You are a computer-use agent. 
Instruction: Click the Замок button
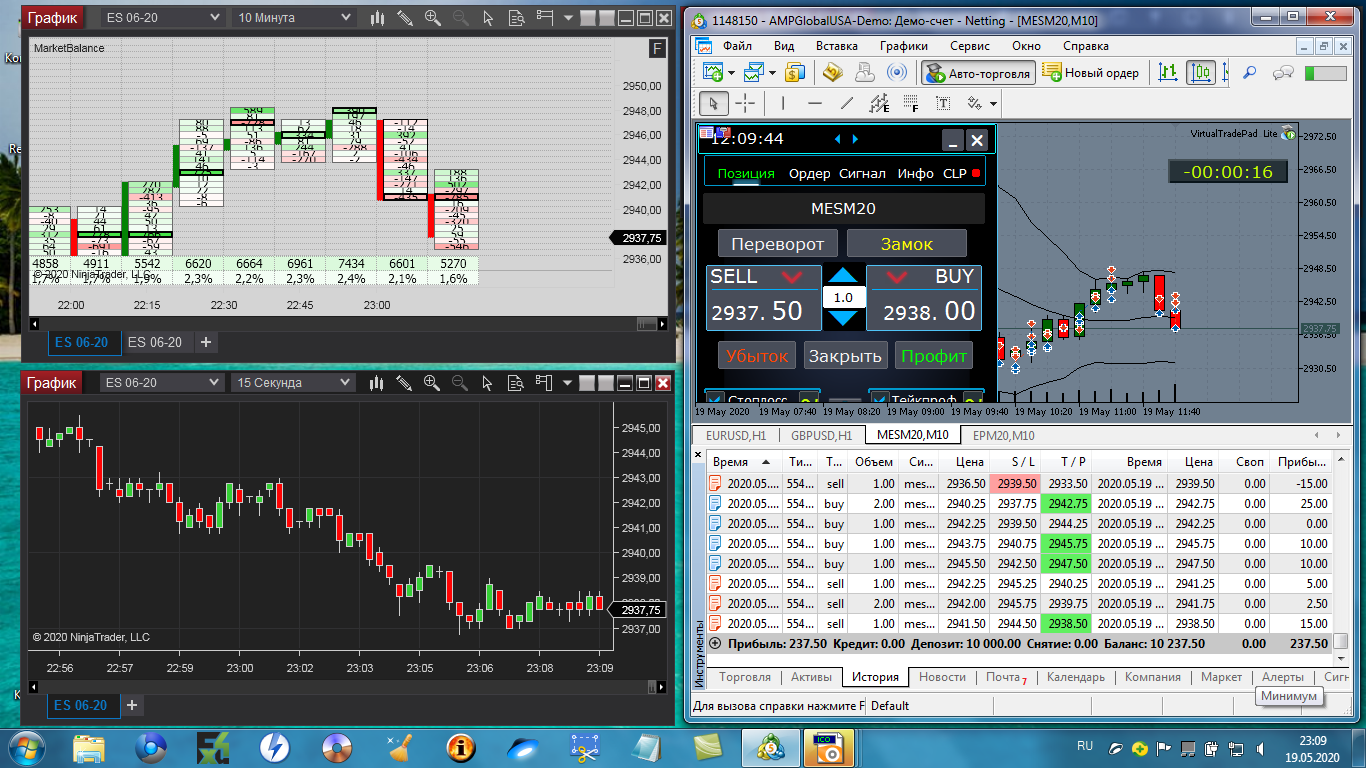907,243
